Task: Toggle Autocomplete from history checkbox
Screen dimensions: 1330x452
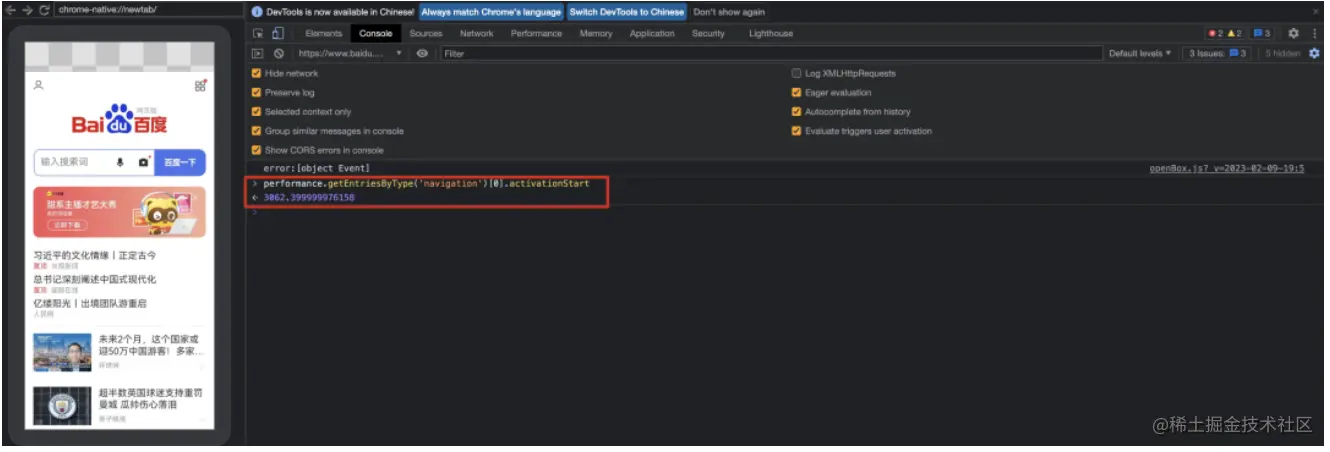Action: (796, 112)
